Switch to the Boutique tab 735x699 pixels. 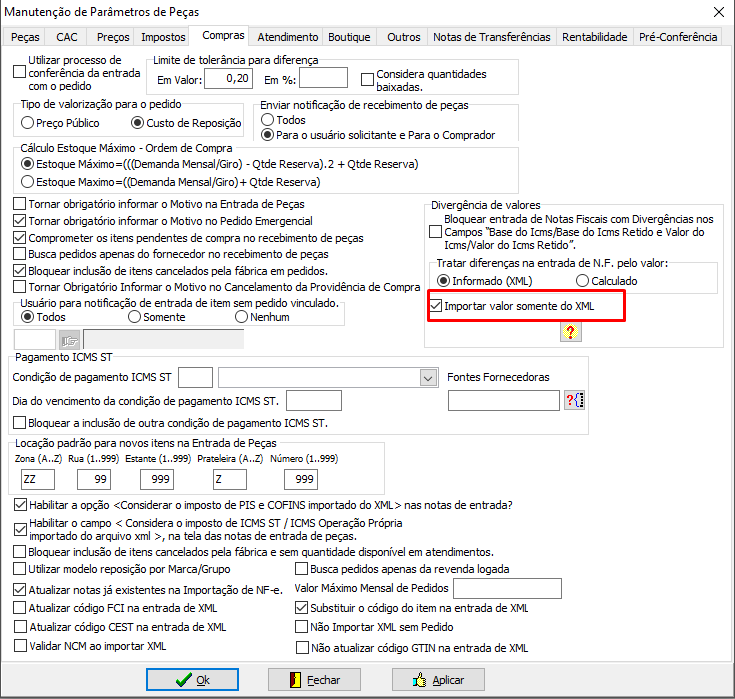tap(349, 37)
